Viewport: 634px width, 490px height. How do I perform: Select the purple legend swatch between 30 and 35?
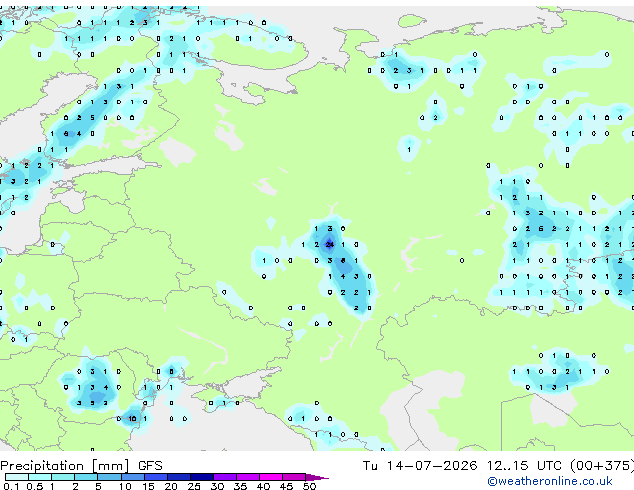pyautogui.click(x=225, y=477)
